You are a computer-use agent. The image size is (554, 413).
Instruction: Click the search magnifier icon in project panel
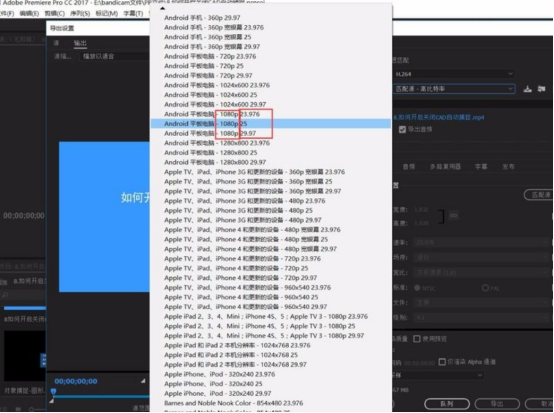(5, 295)
